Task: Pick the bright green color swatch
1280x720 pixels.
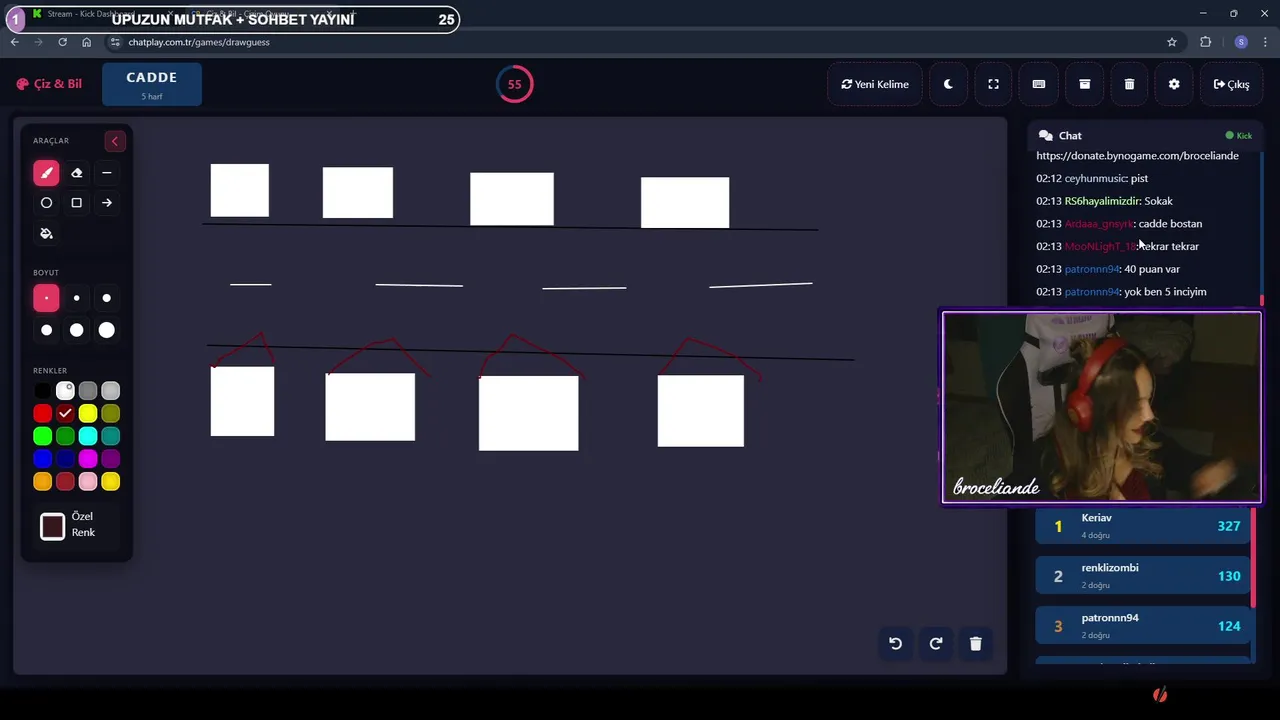Action: [x=42, y=436]
